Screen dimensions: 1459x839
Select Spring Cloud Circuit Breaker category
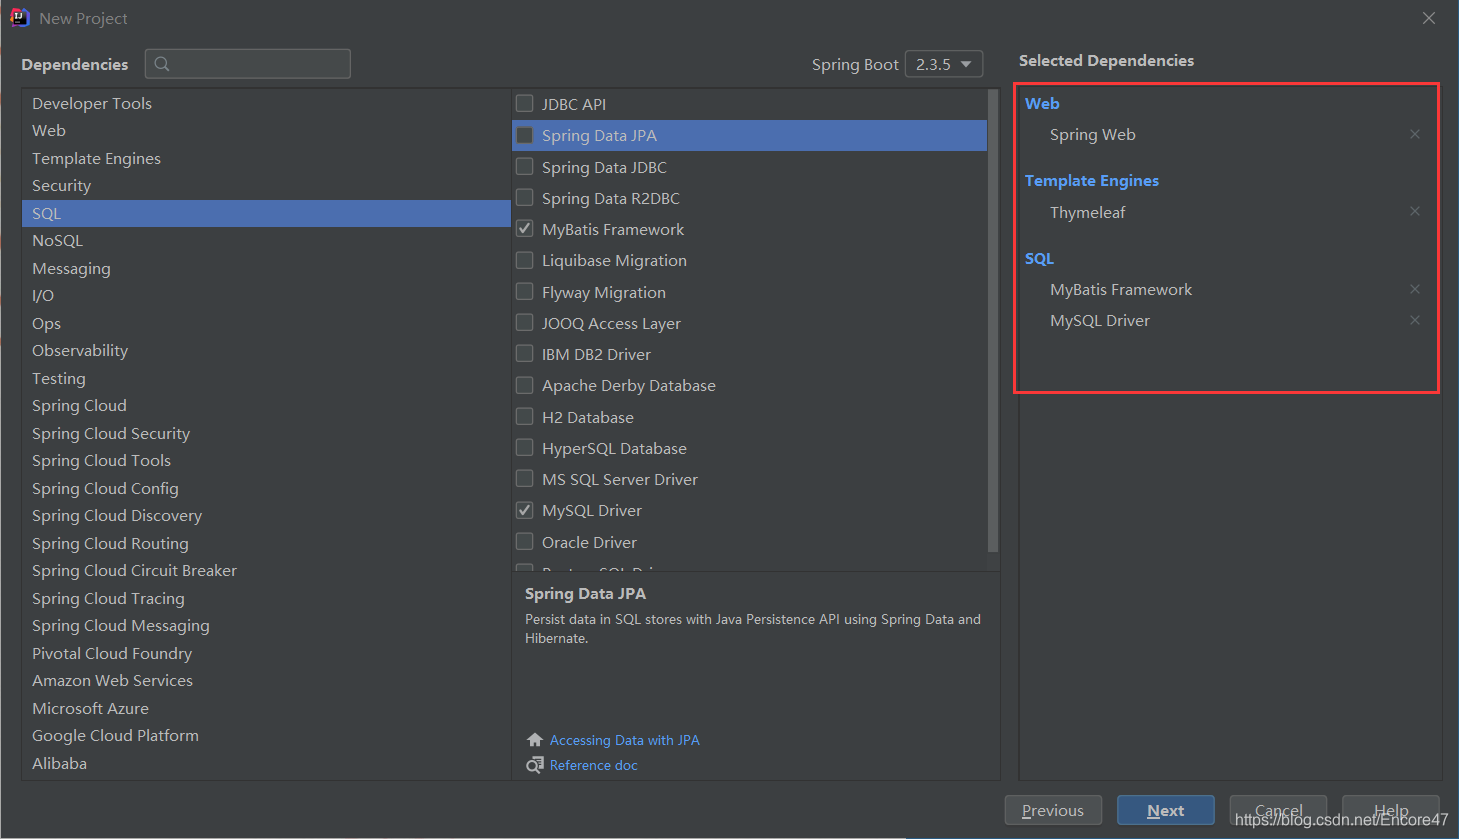(266, 571)
